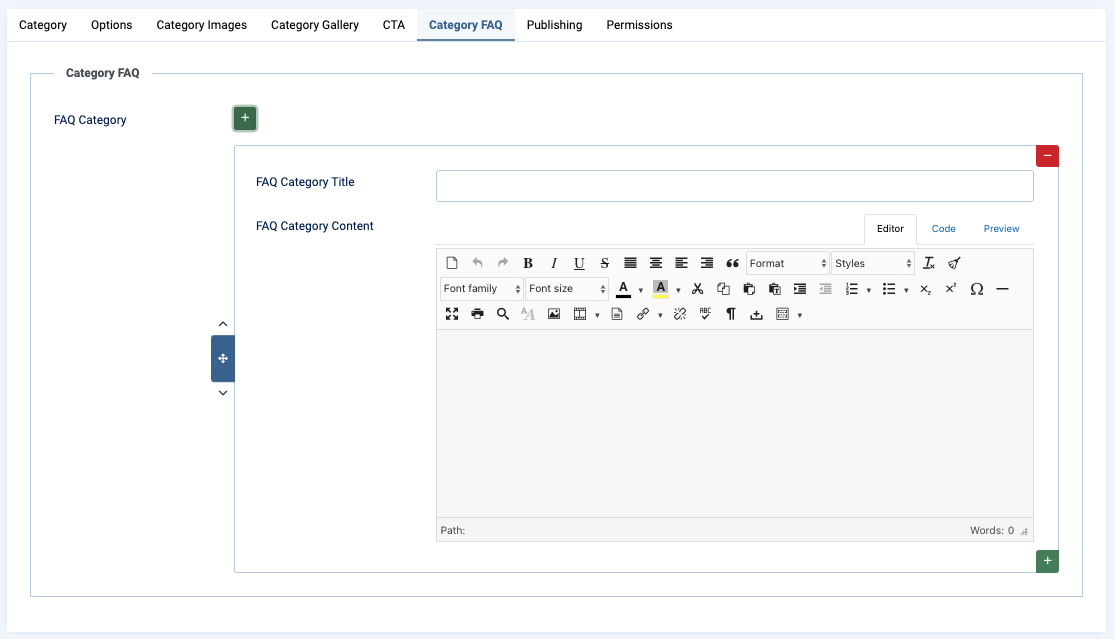Insert an image using the image icon

554,314
